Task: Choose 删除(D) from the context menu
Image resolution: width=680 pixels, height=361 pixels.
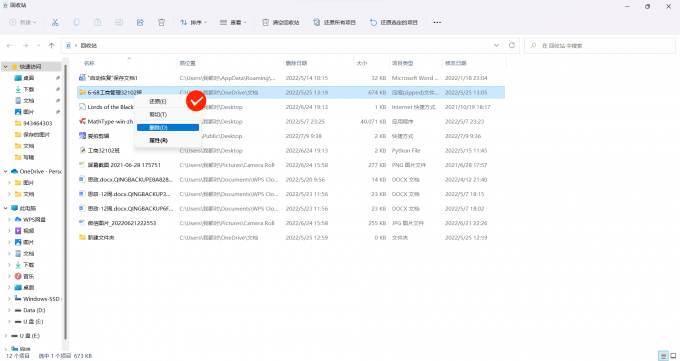Action: point(168,128)
